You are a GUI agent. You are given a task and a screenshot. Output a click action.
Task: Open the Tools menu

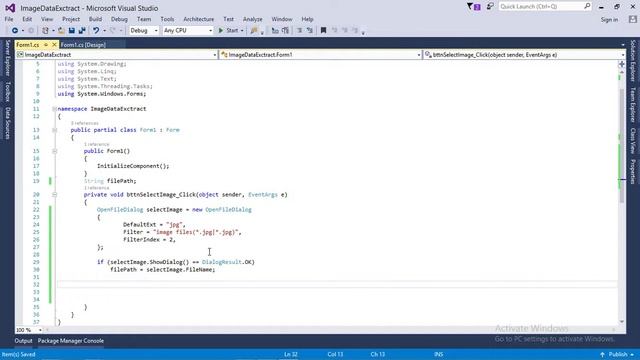click(167, 19)
